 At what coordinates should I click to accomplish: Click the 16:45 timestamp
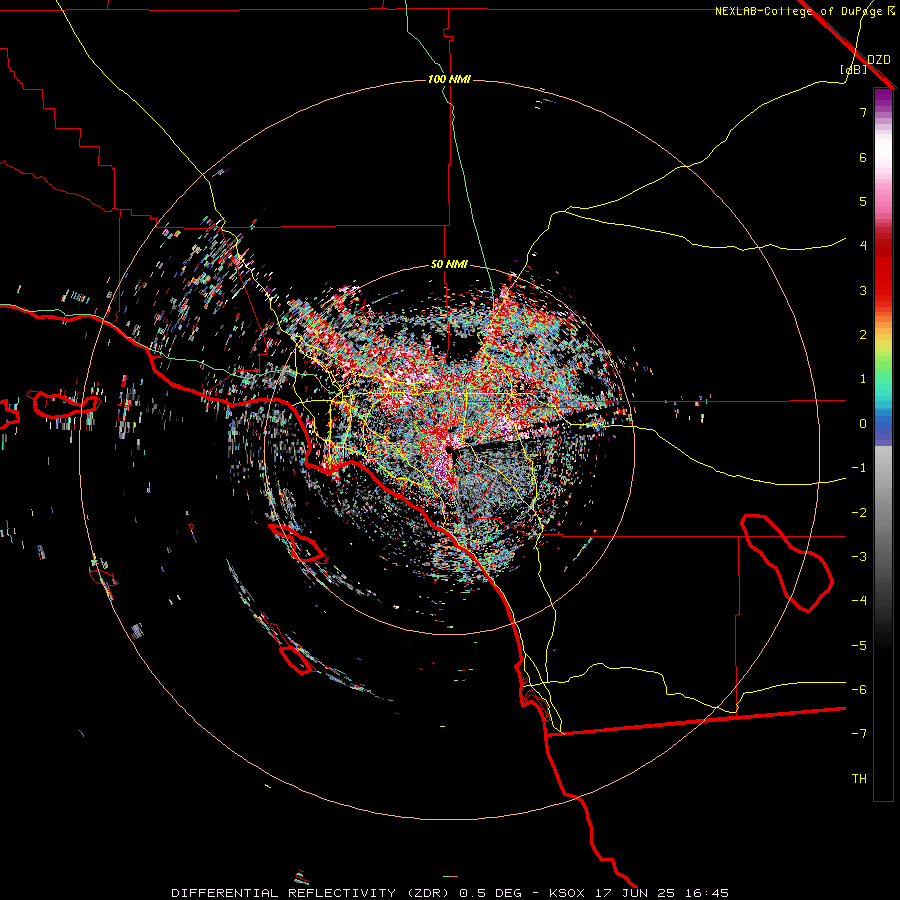pyautogui.click(x=707, y=893)
